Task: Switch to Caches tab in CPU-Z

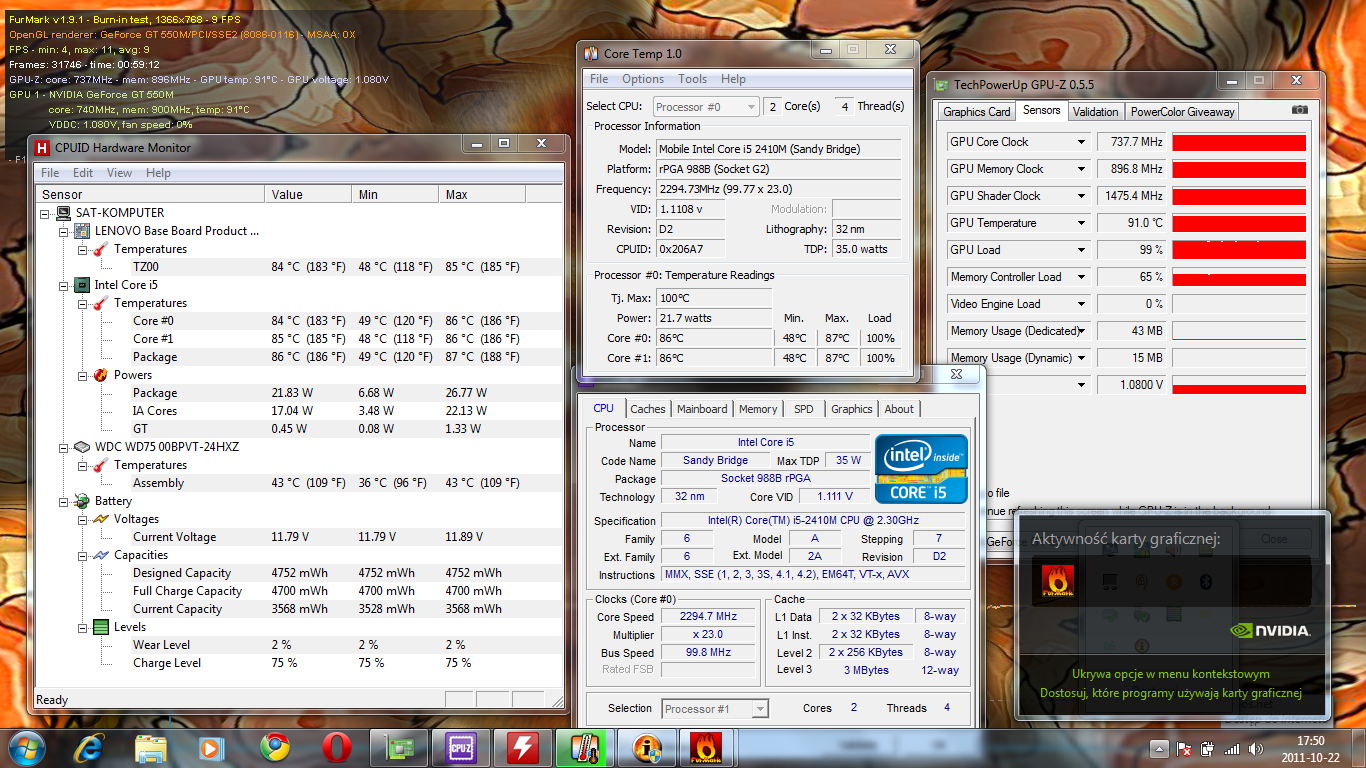Action: (x=648, y=409)
